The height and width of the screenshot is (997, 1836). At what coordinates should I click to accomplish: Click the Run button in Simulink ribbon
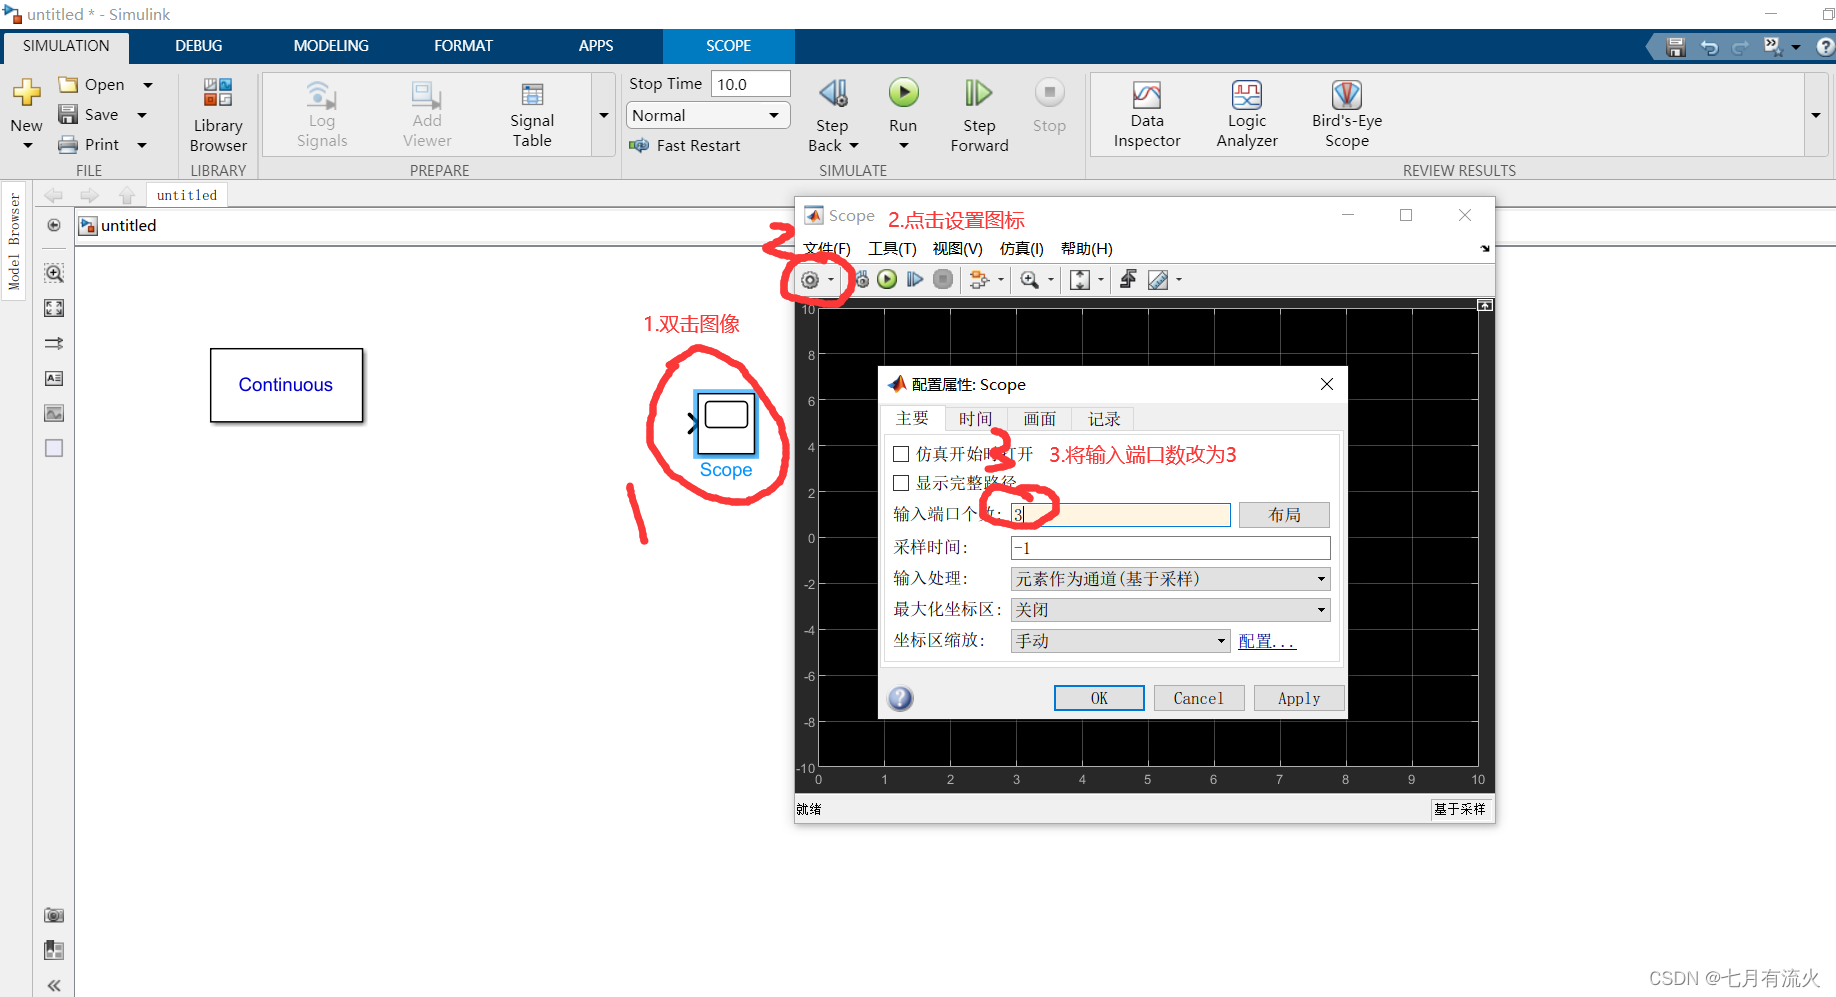(x=903, y=93)
